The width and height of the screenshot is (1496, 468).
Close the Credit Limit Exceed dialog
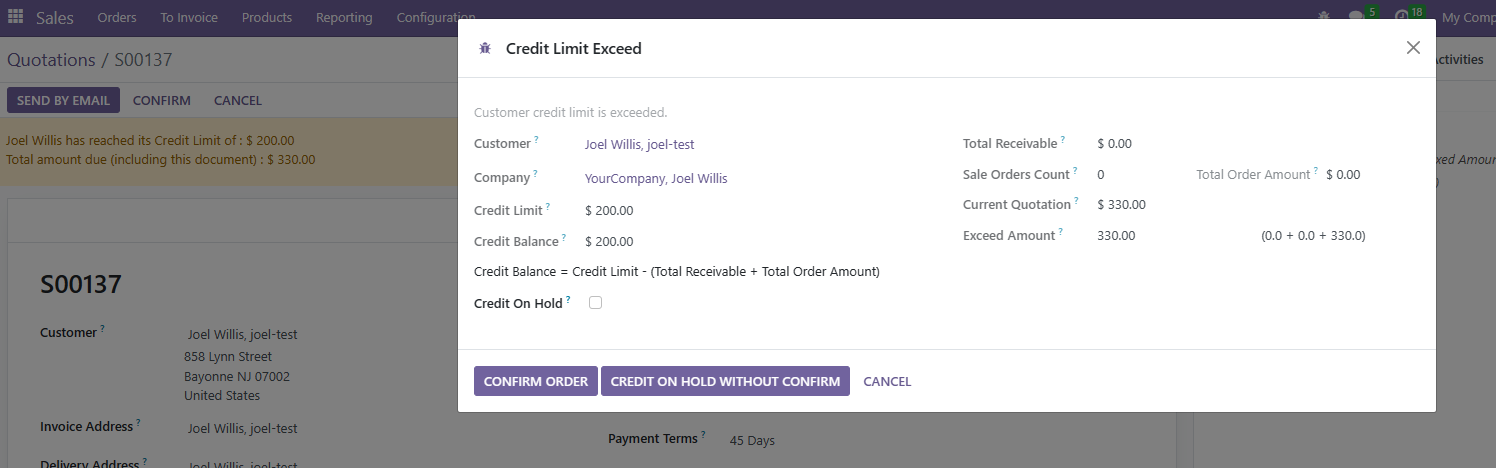coord(1413,48)
